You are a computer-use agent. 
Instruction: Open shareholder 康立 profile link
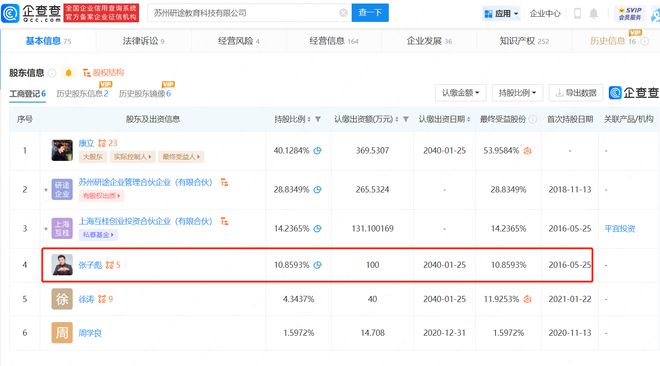86,143
